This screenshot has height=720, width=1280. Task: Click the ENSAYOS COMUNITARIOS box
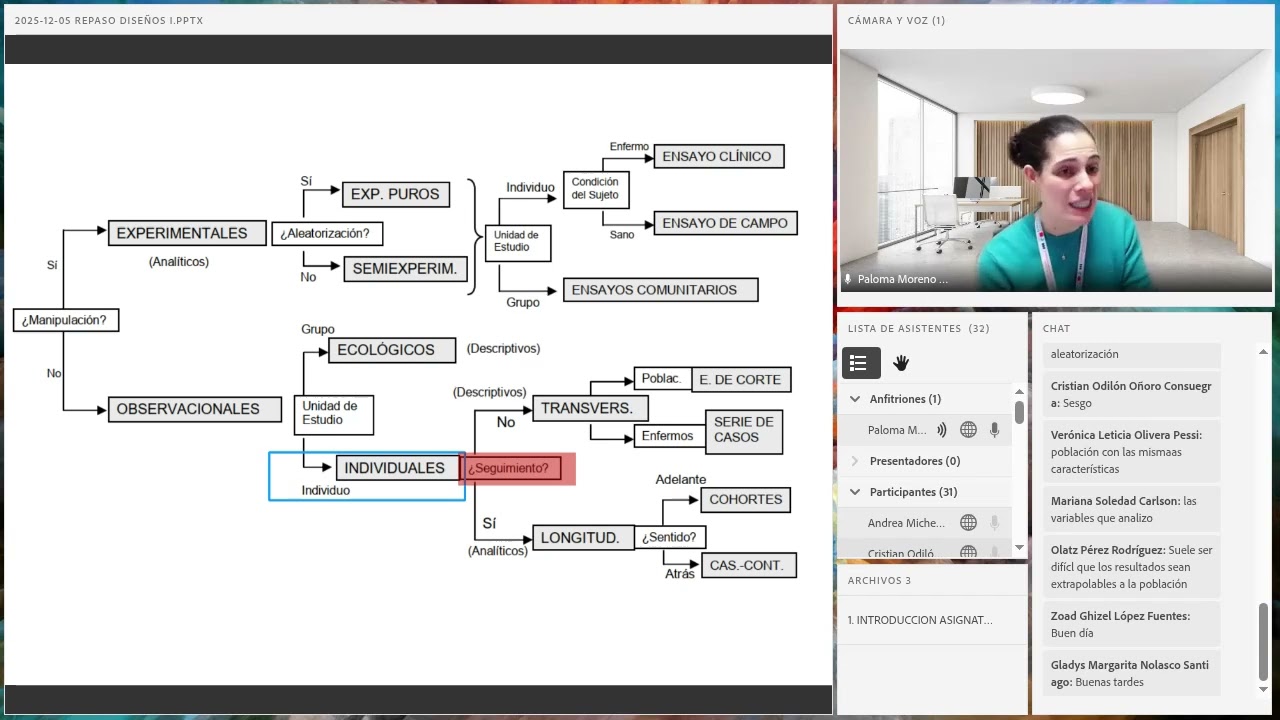[660, 290]
